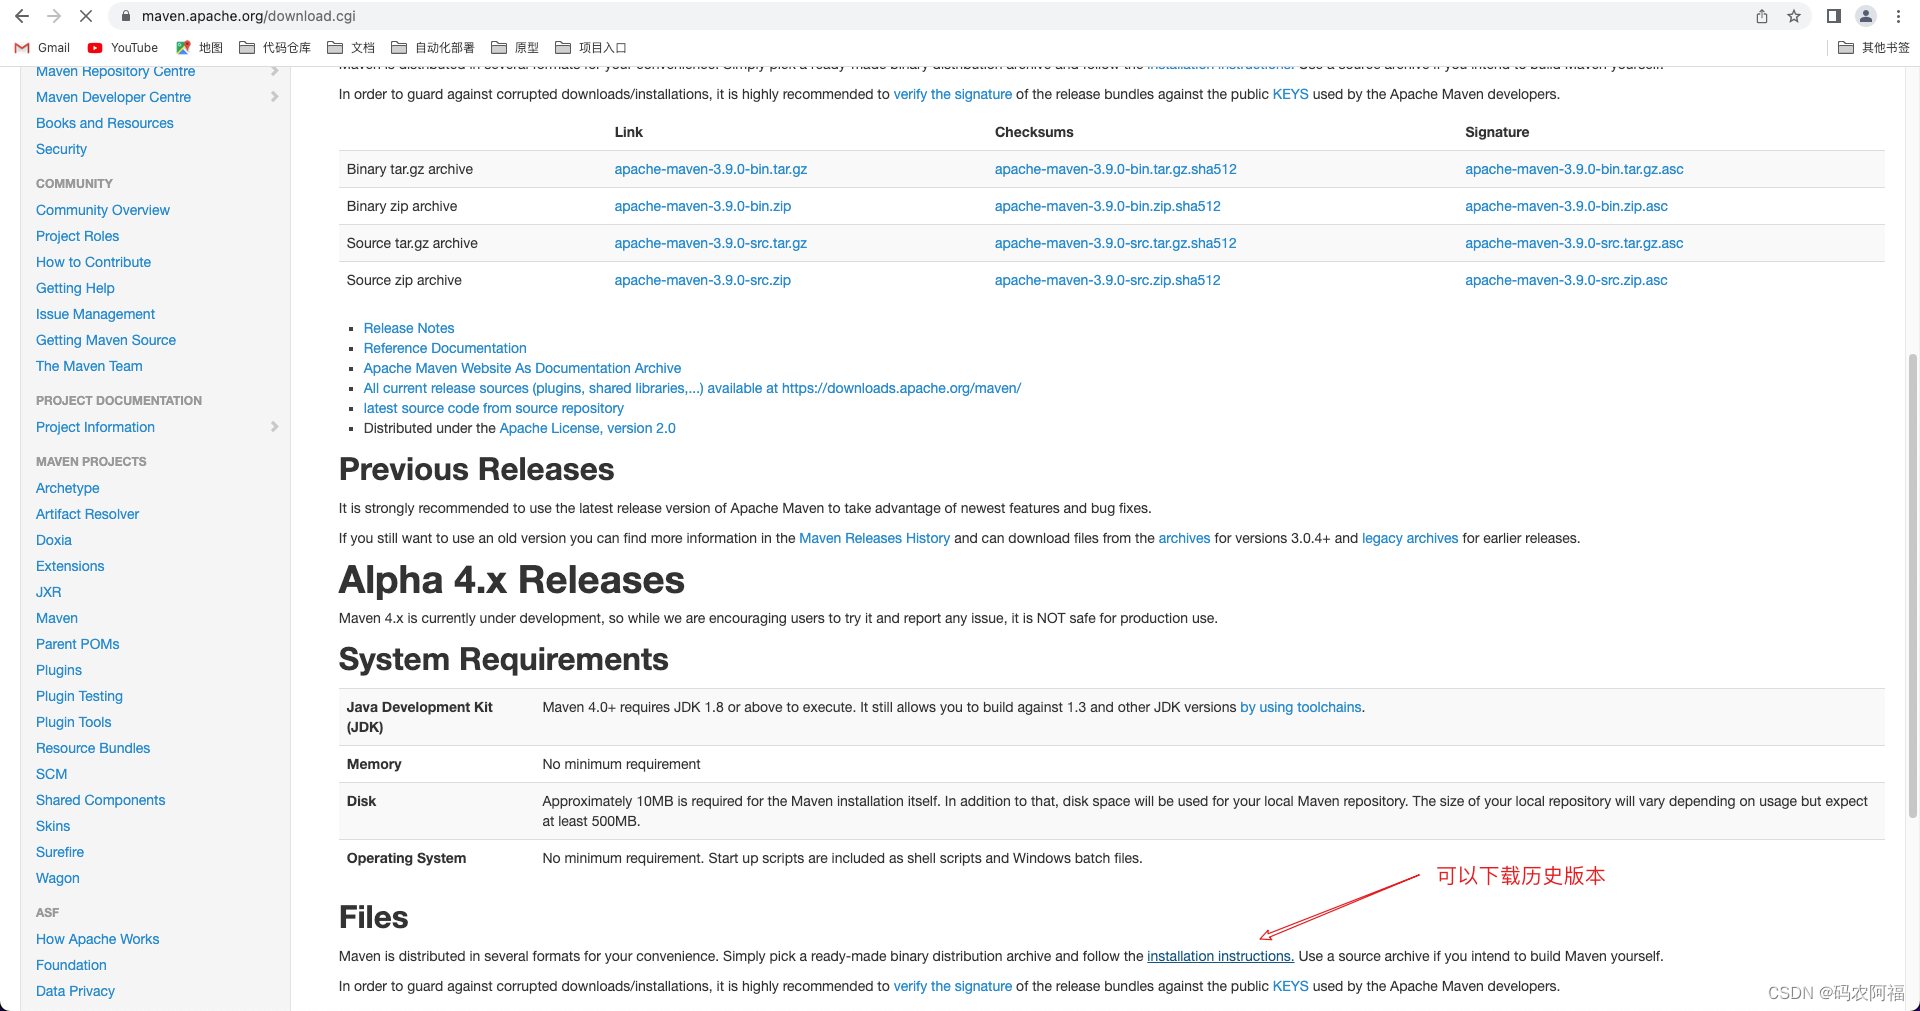Click the browser forward arrow
This screenshot has width=1920, height=1011.
tap(54, 16)
